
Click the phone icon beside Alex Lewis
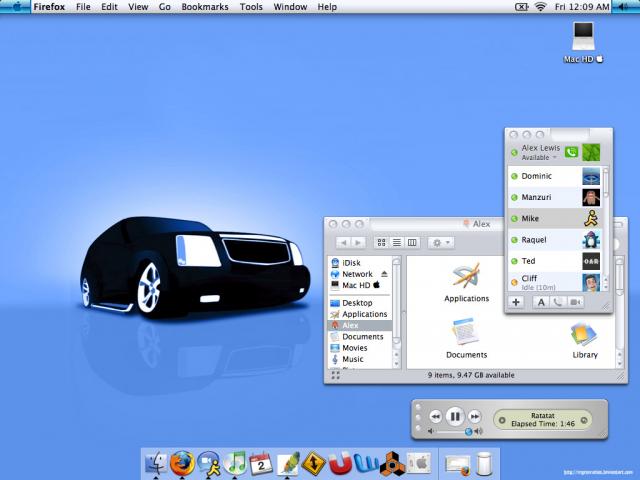coord(571,152)
